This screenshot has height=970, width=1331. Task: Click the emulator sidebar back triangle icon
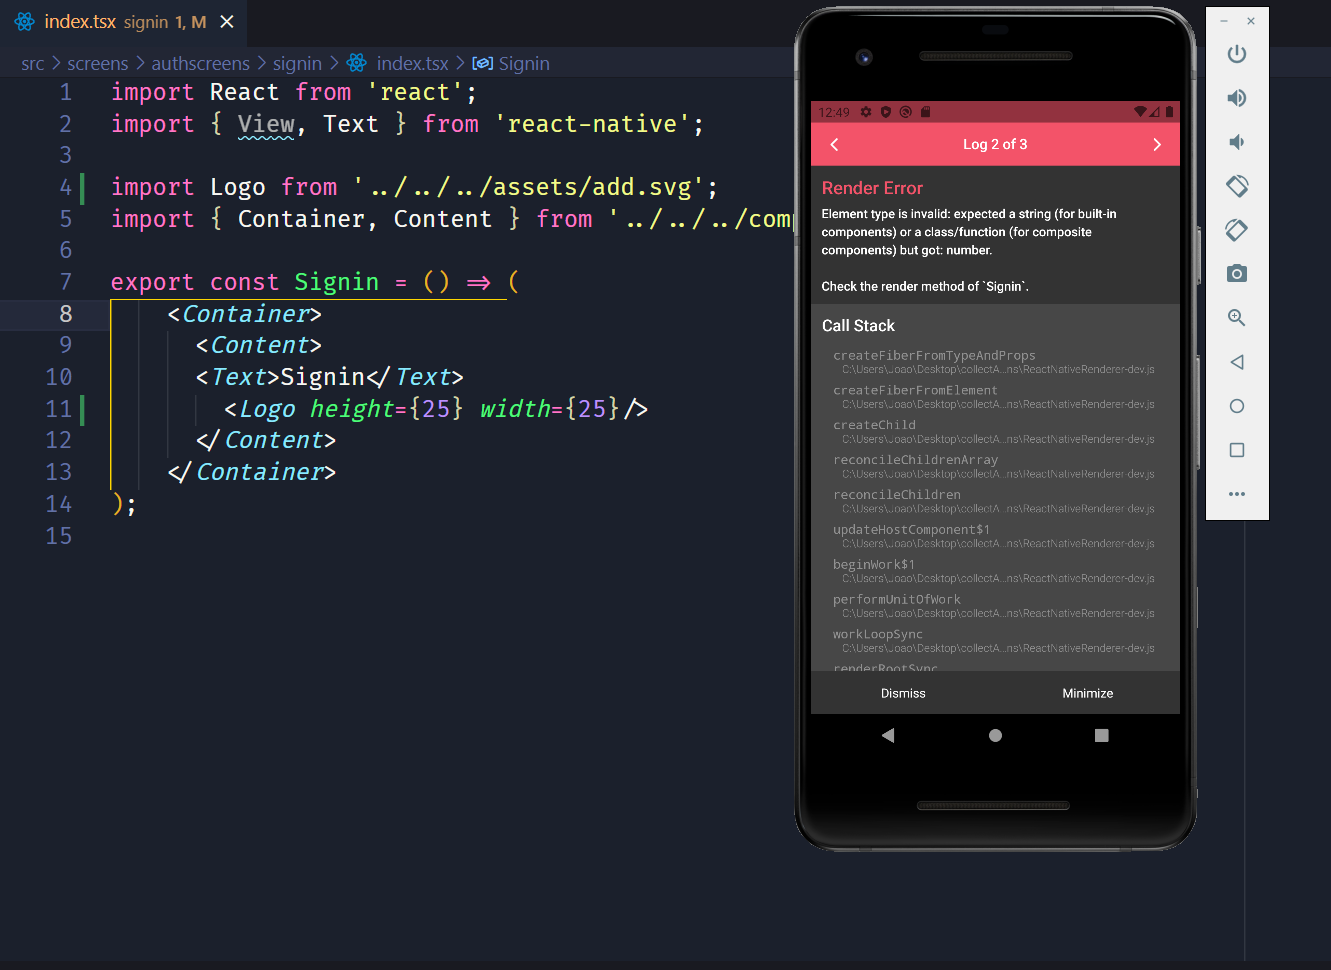(1237, 362)
